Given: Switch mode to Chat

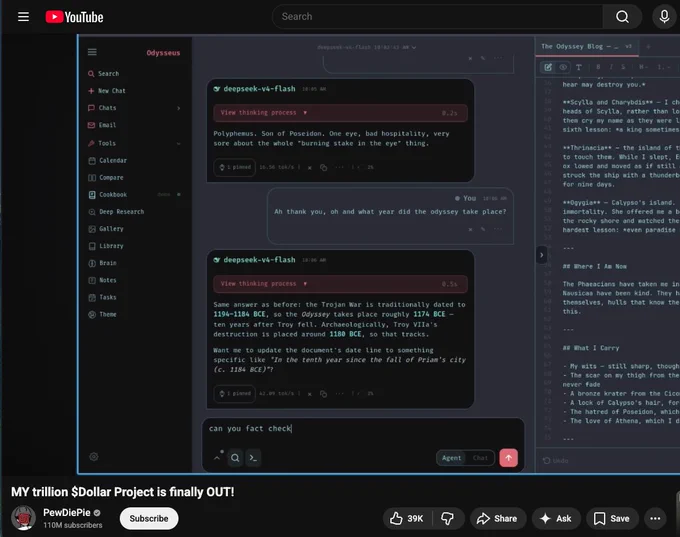Looking at the screenshot, I should [x=480, y=458].
